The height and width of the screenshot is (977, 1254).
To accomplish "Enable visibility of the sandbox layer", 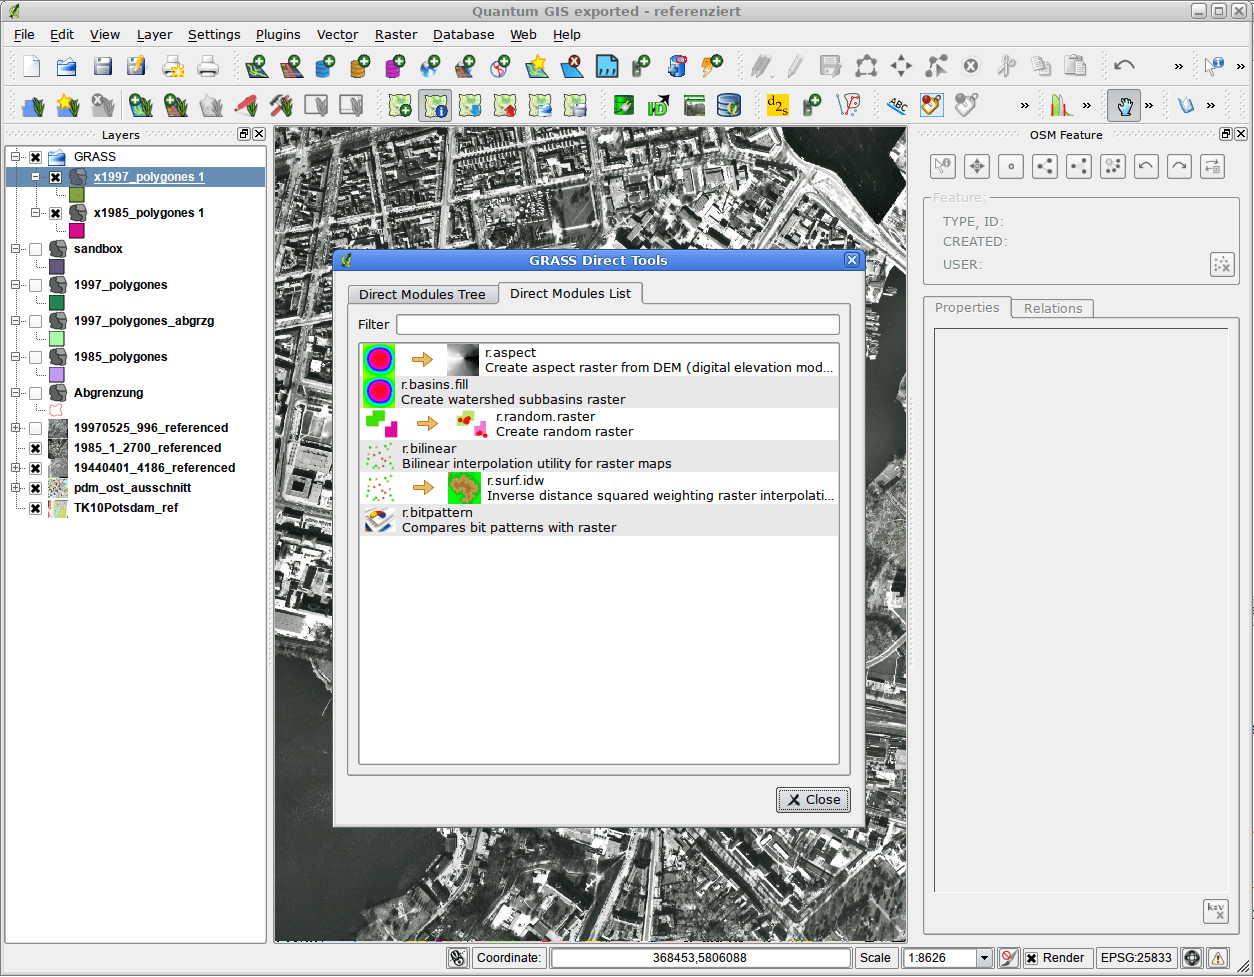I will 37,249.
